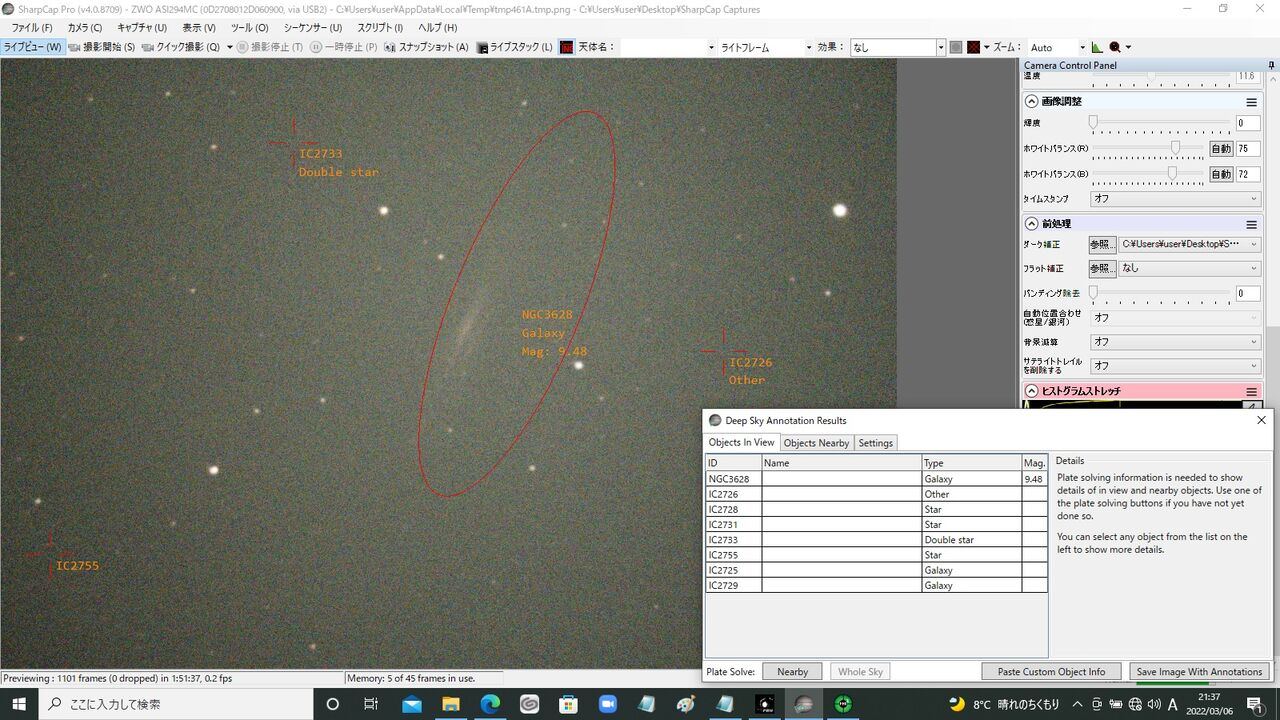
Task: Open the フラット補正 dropdown showing なし
Action: tap(1189, 268)
